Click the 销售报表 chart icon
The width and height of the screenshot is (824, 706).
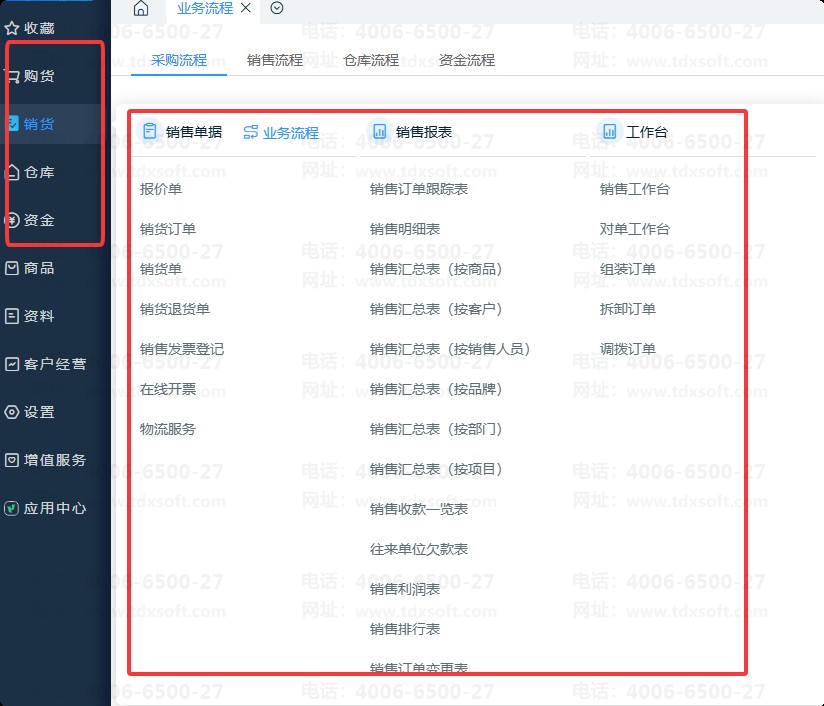(x=379, y=131)
